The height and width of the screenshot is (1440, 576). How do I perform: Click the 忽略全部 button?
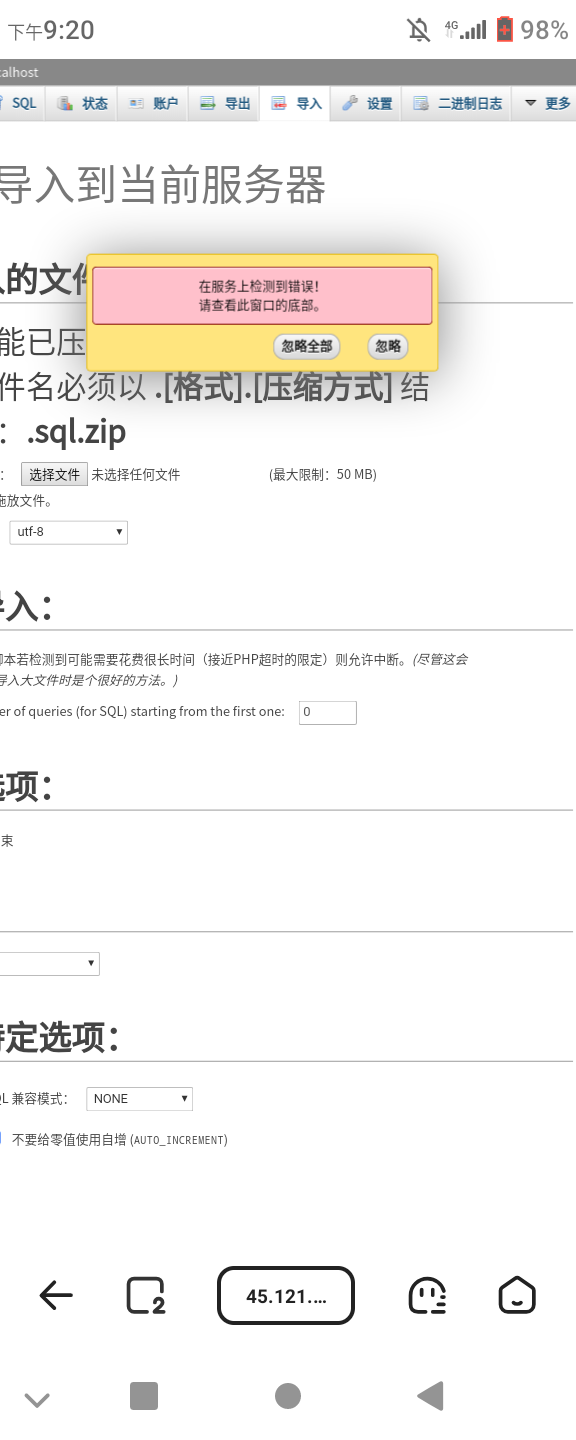[307, 346]
